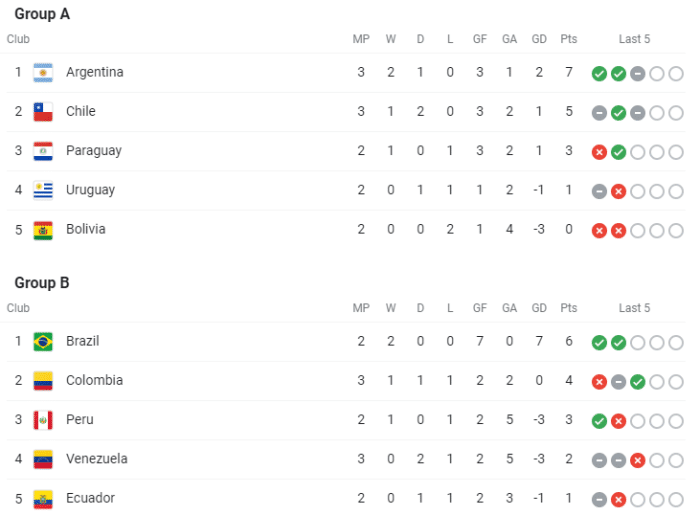Click the Ecuador flag icon

point(43,498)
